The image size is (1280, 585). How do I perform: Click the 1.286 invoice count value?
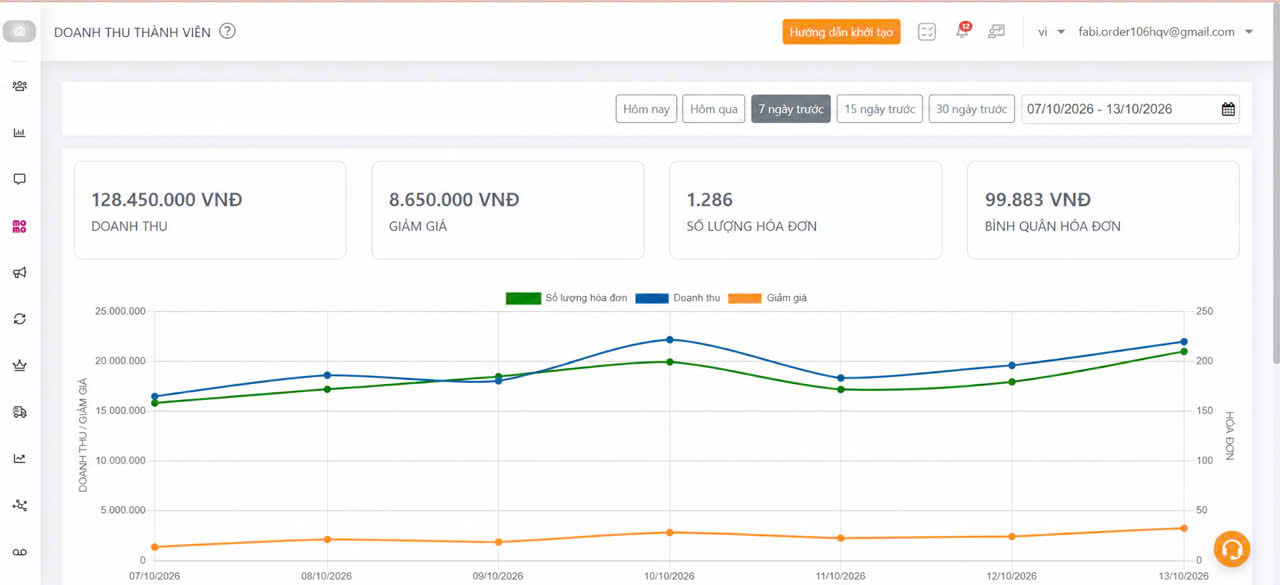point(710,200)
